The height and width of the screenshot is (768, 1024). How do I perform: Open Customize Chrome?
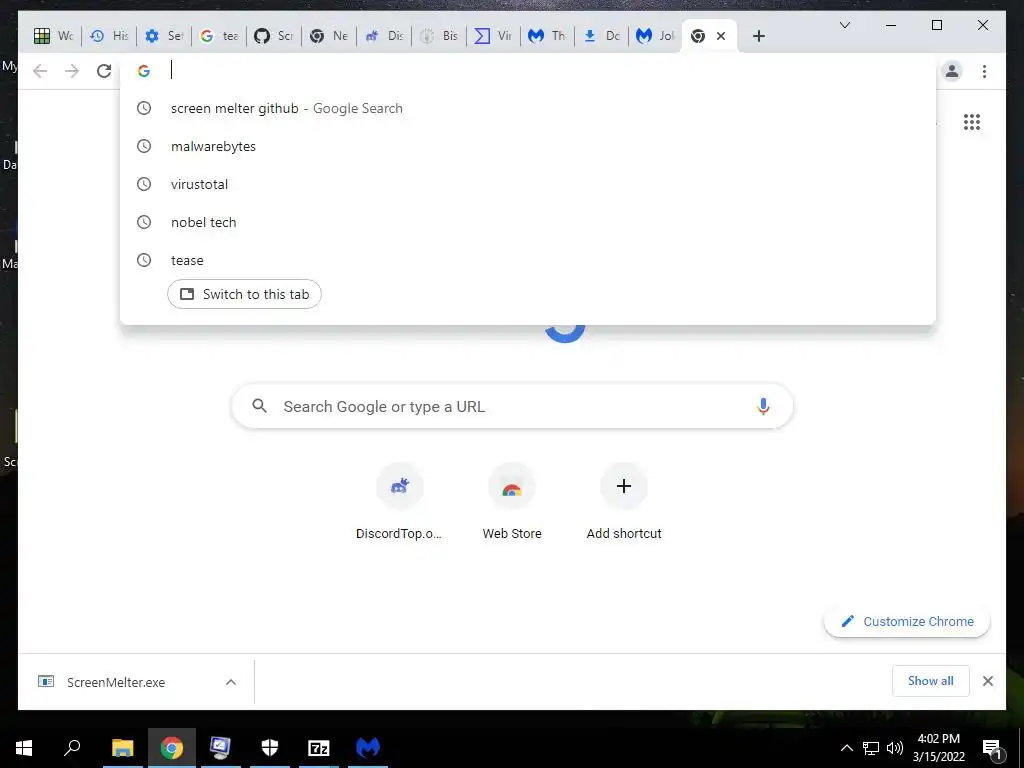[x=907, y=621]
